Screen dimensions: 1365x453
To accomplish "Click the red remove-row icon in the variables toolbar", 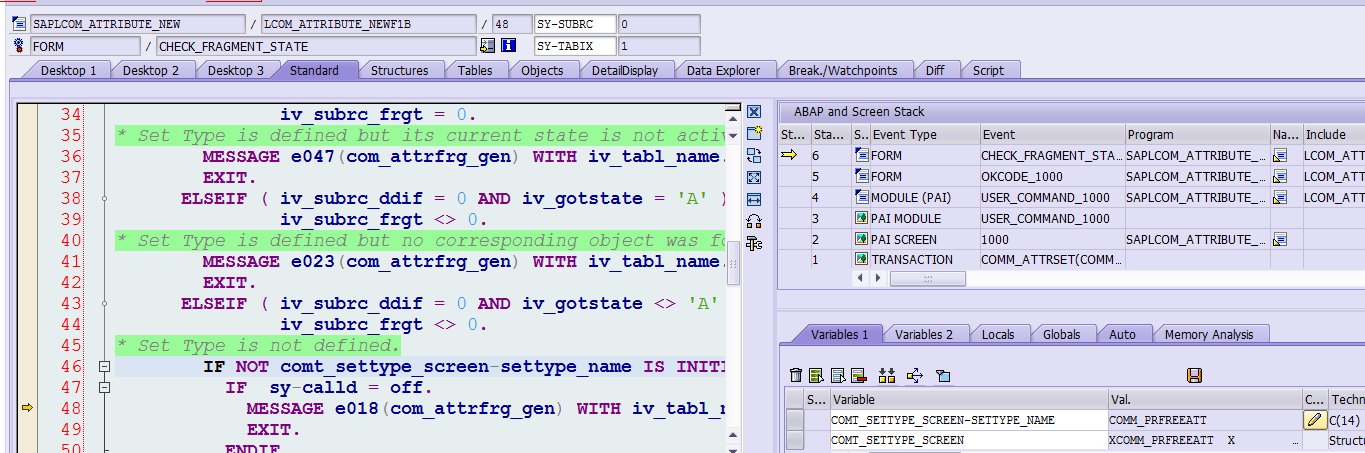I will point(858,375).
